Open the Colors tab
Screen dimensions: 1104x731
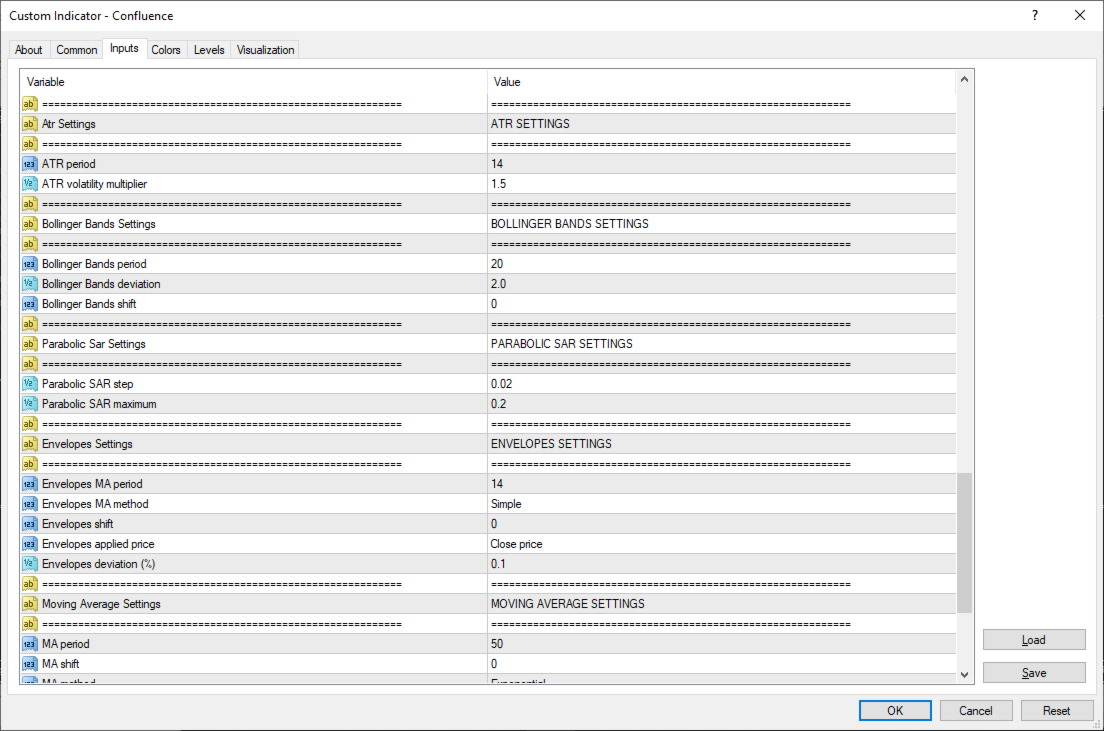tap(165, 50)
